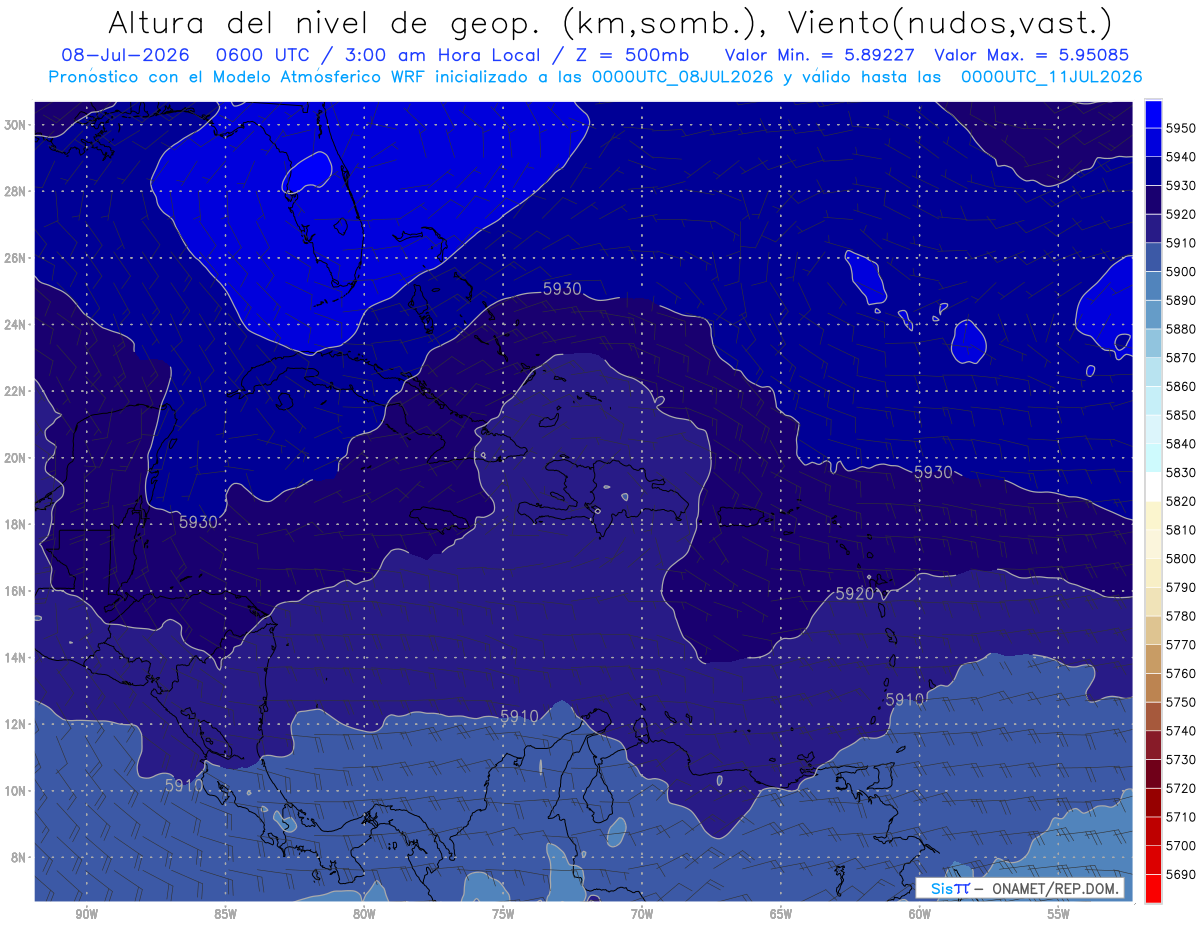Click the "5800" legend label
Viewport: 1200px width, 927px height.
1180,559
